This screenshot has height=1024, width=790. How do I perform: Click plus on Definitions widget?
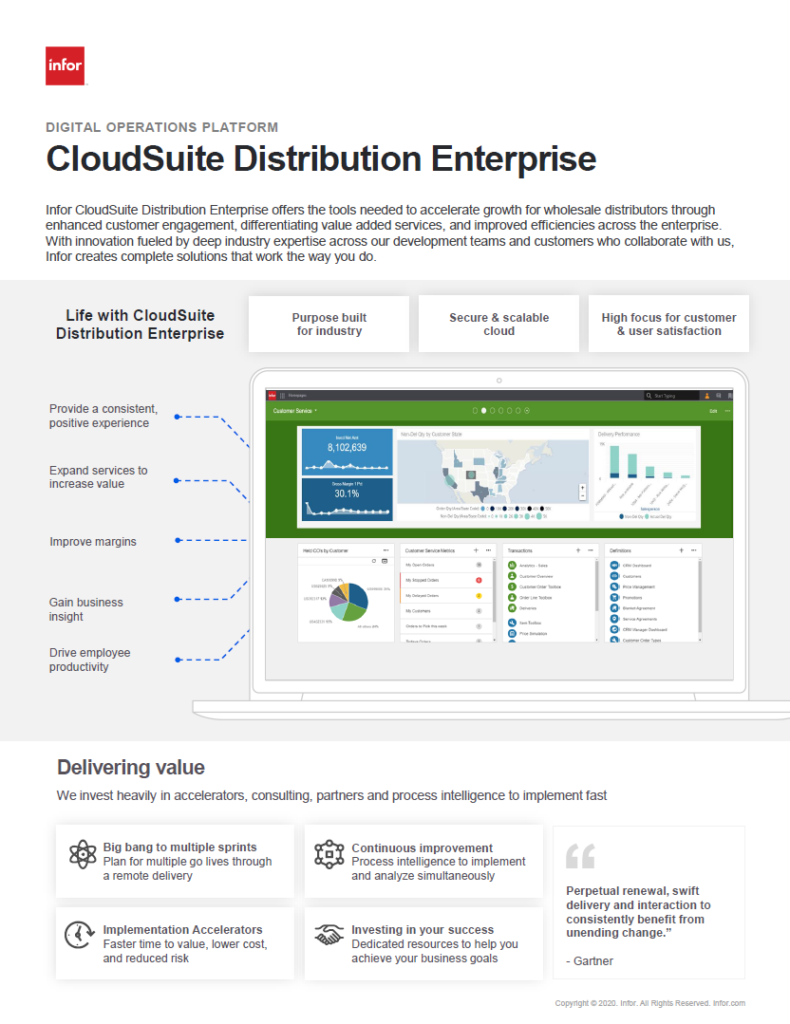[681, 551]
